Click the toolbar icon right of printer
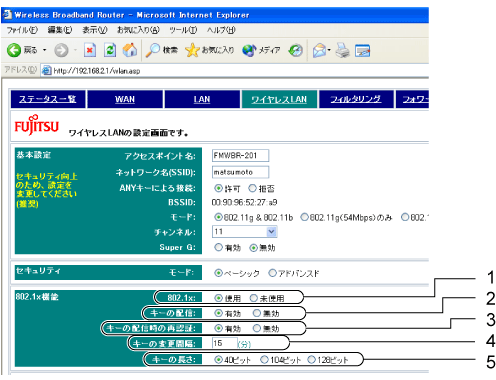This screenshot has height=380, width=496. coord(362,50)
